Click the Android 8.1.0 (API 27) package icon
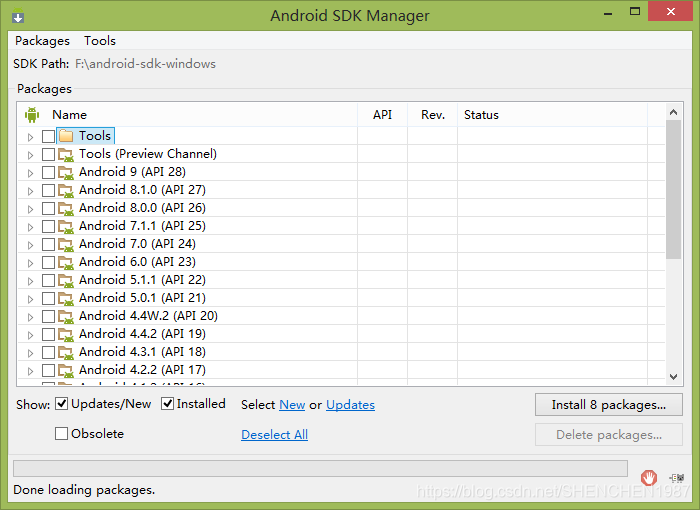Viewport: 700px width, 510px height. point(66,190)
